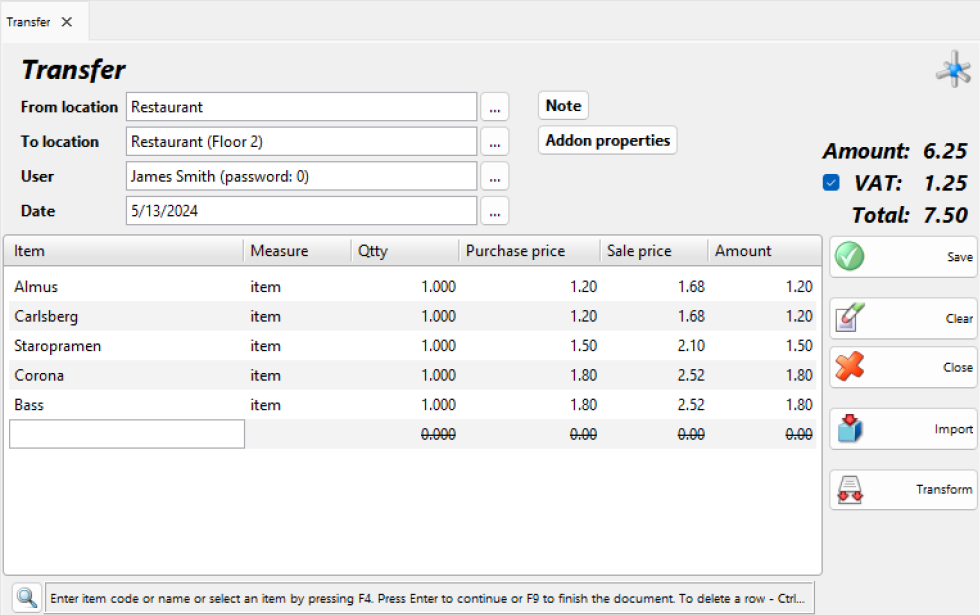
Task: Open the User selection picker
Action: (494, 176)
